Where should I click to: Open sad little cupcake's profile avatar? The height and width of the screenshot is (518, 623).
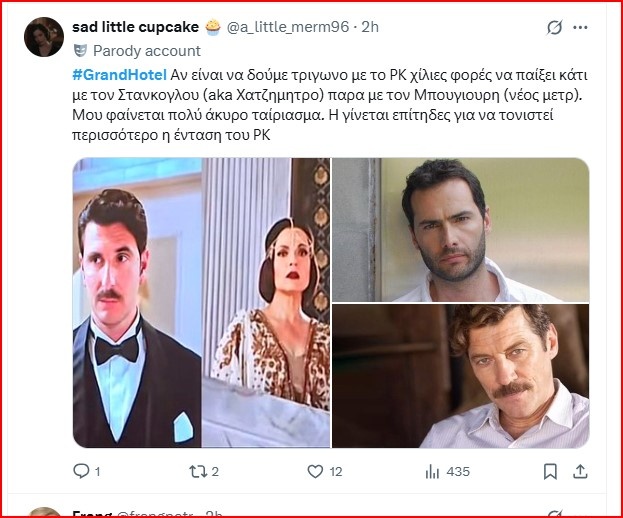point(44,37)
